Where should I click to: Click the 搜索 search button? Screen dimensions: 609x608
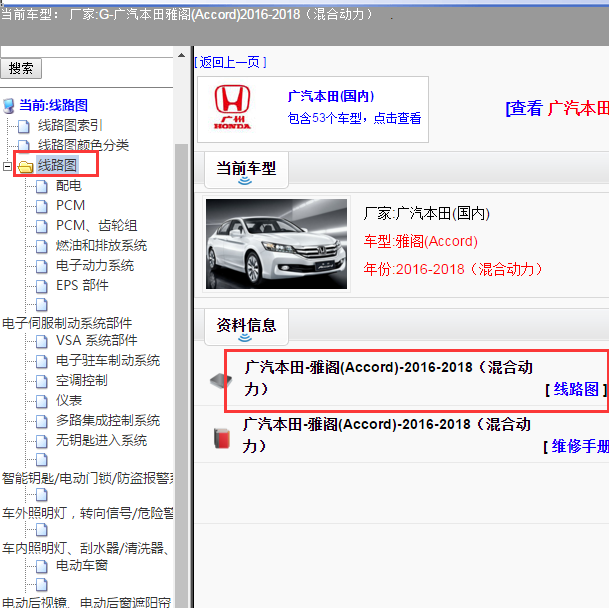pos(21,68)
